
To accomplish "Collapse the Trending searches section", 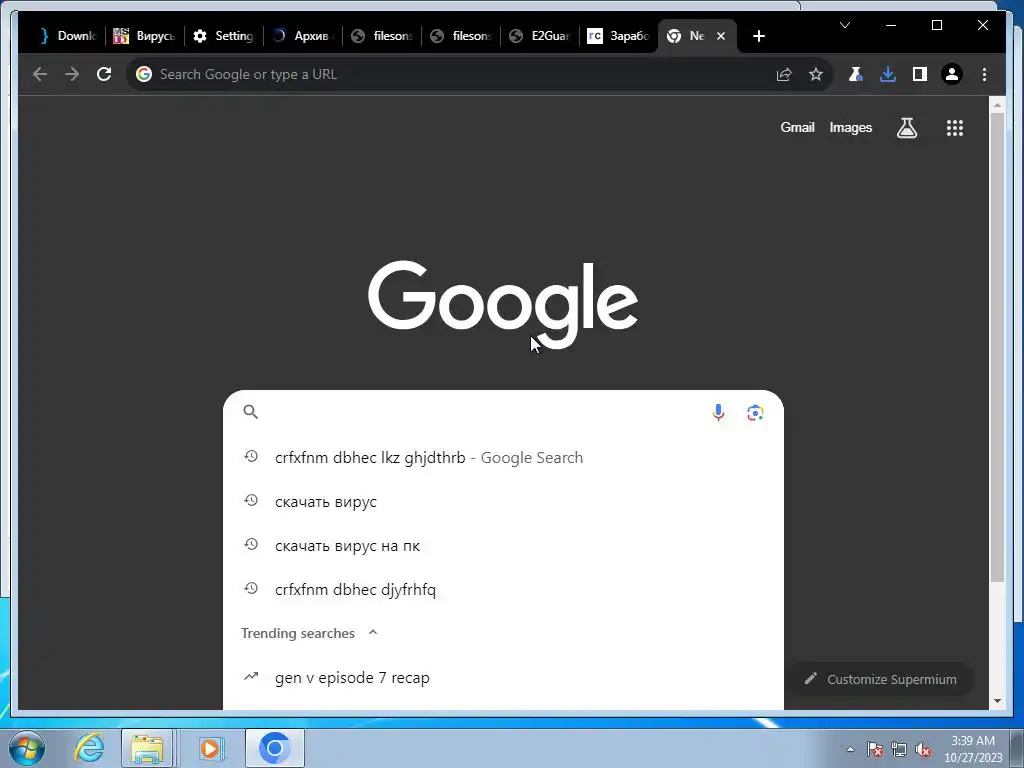I will click(x=373, y=633).
